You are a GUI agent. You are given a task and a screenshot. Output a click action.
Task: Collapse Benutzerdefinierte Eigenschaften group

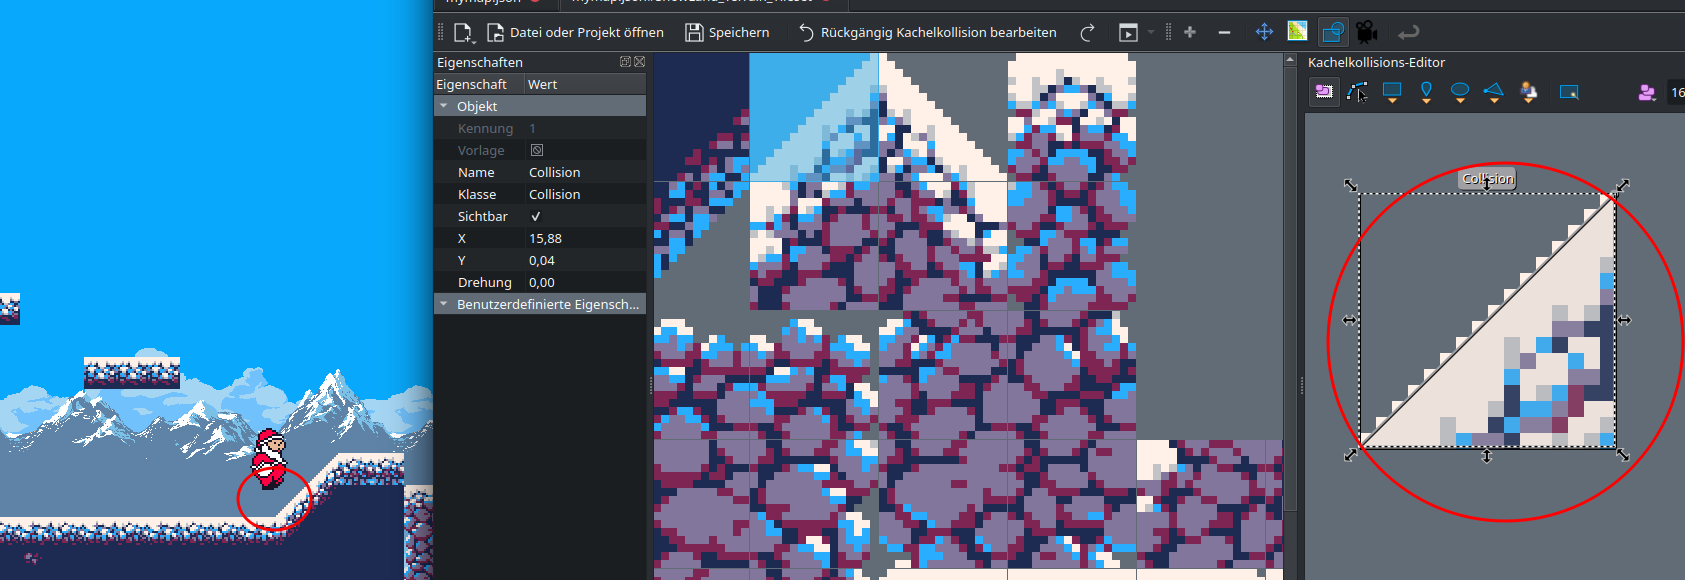click(444, 304)
